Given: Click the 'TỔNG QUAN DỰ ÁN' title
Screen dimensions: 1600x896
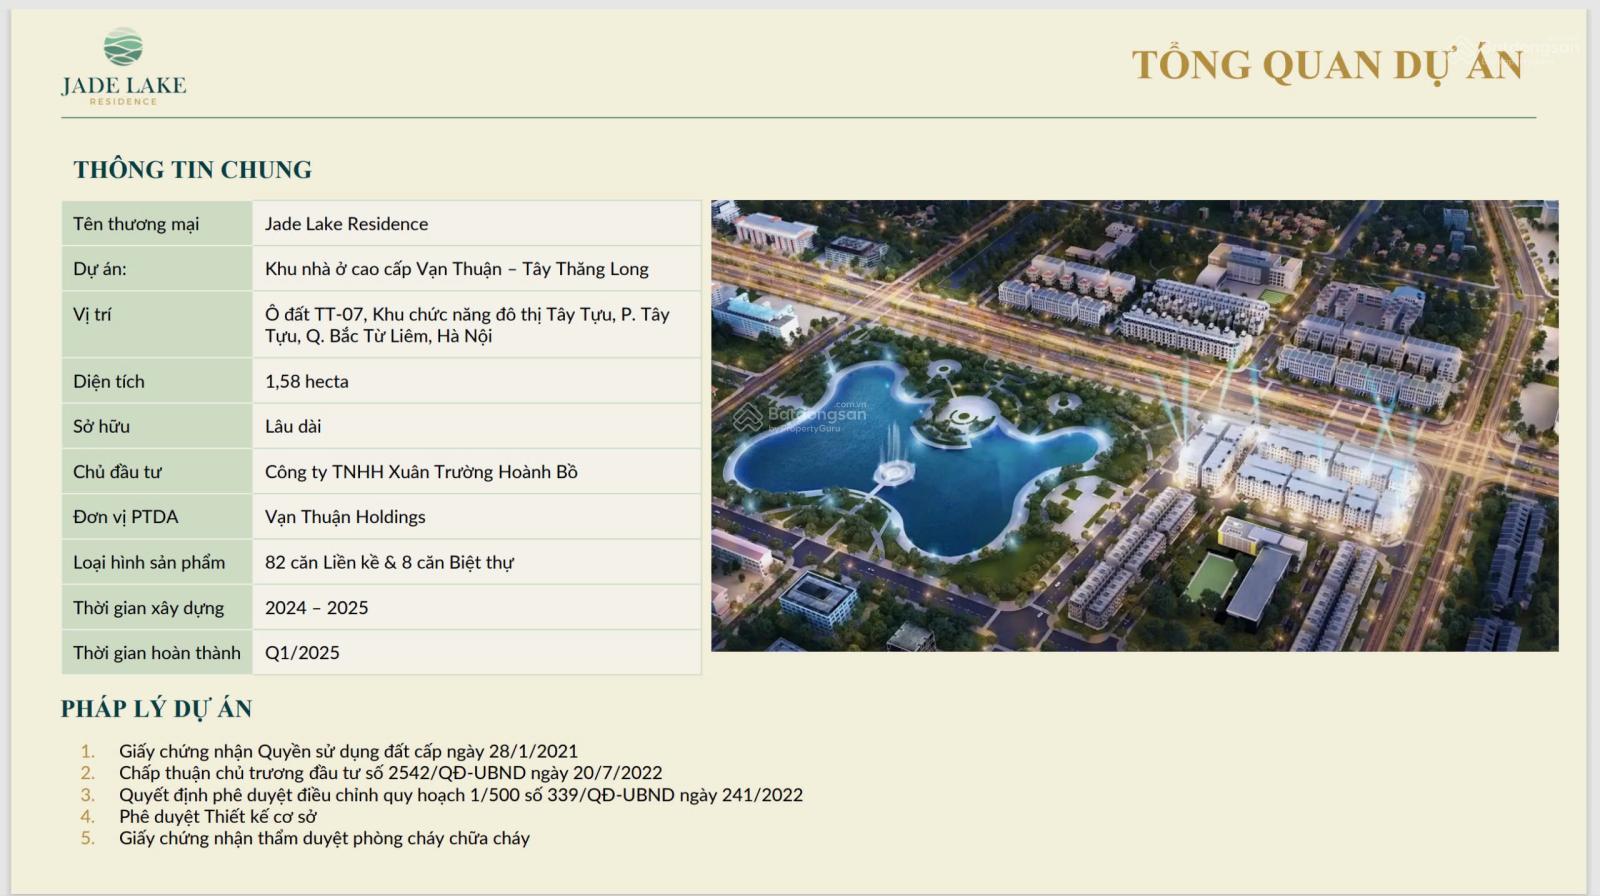Looking at the screenshot, I should click(x=1327, y=66).
